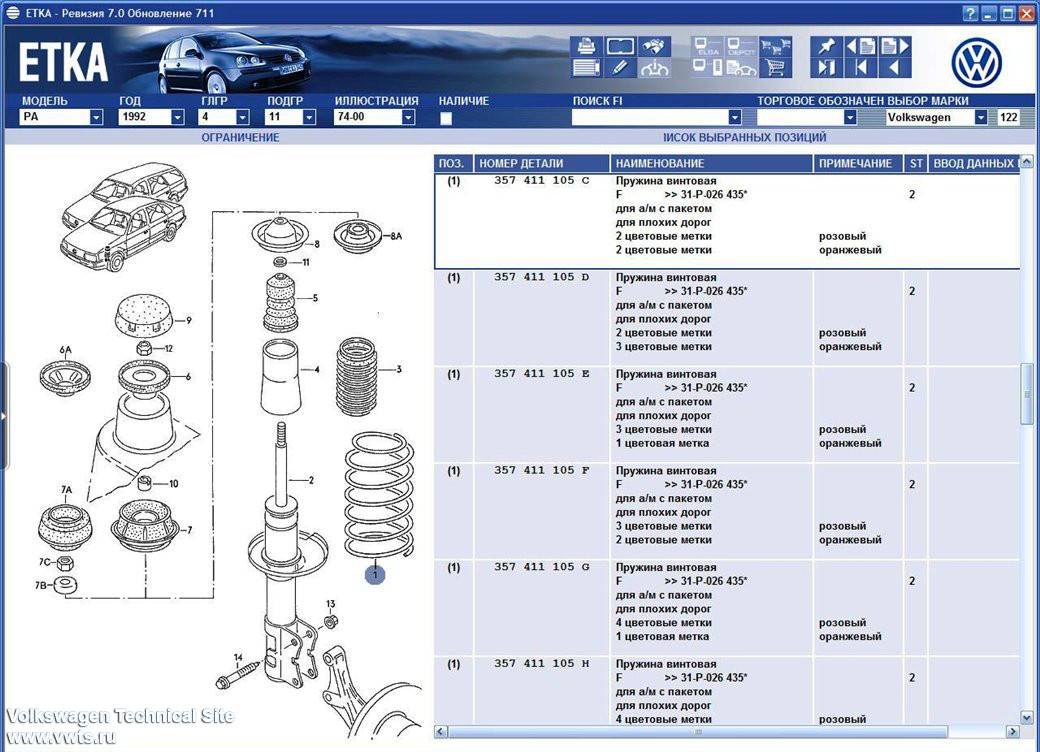Click the ELSA monitor icon
This screenshot has height=752, width=1040.
707,46
